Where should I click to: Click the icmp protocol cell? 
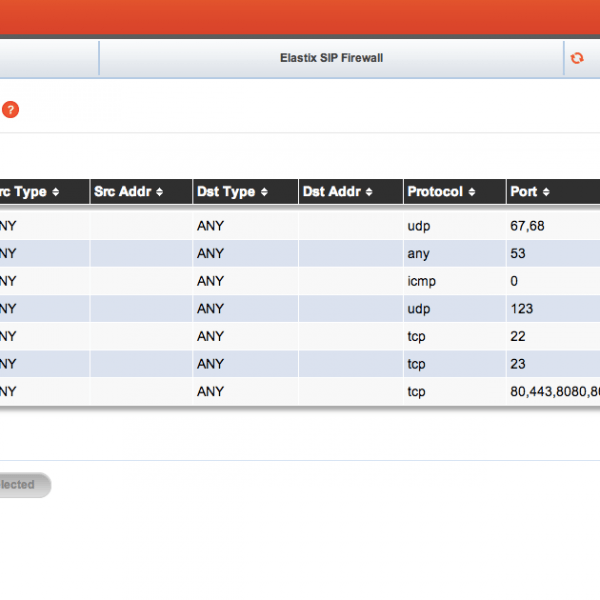[x=421, y=281]
